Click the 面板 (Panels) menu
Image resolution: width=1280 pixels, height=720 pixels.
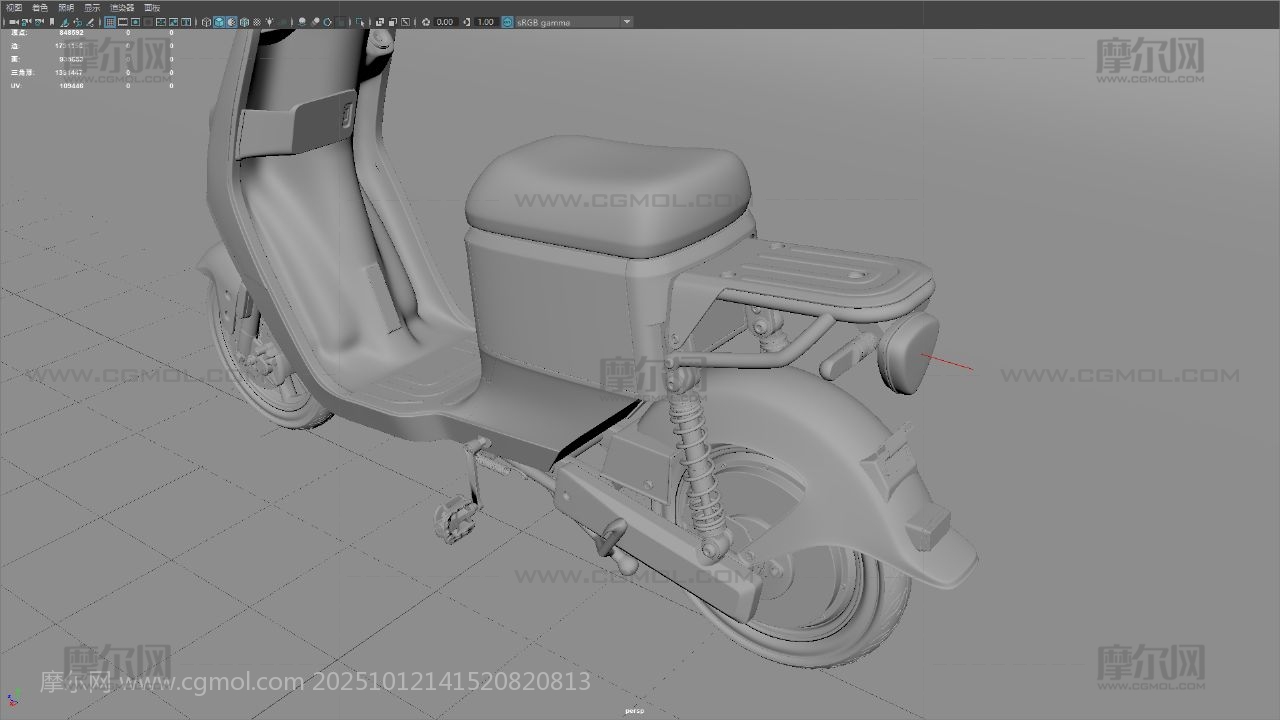(x=152, y=7)
